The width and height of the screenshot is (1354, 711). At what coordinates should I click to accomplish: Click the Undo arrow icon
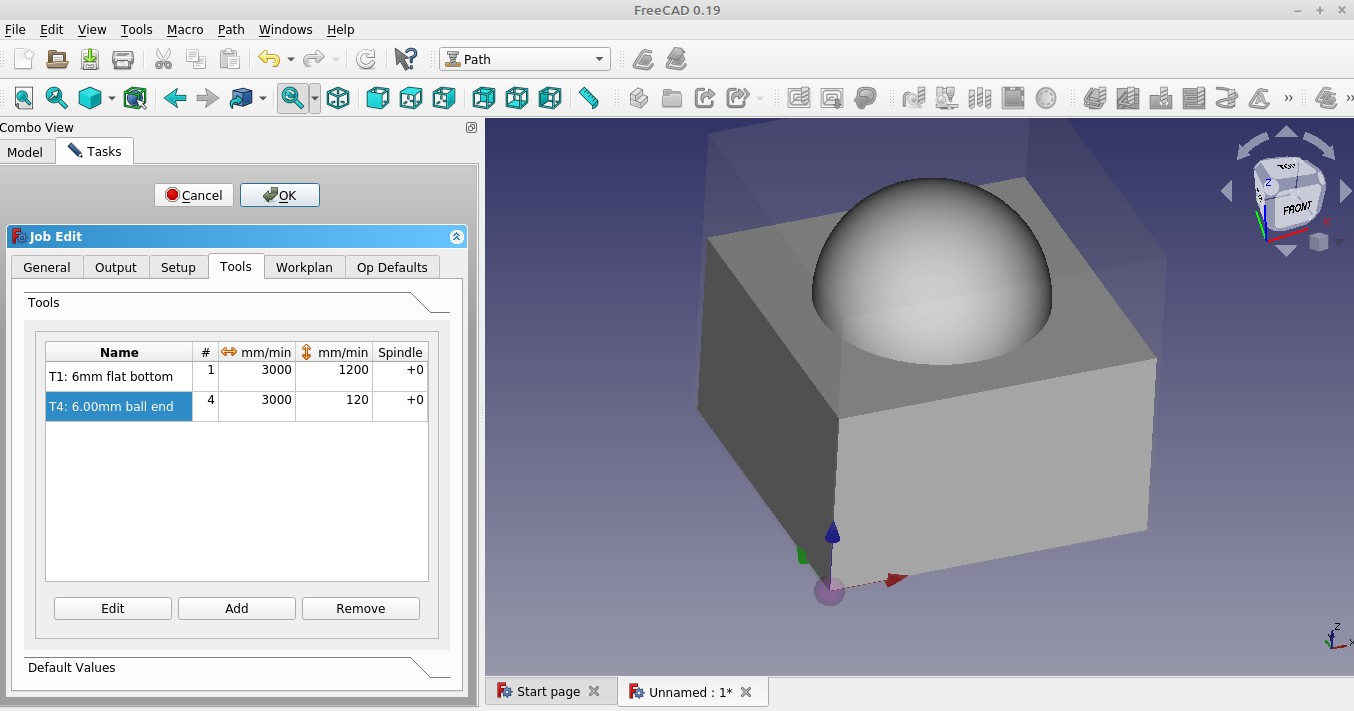[x=268, y=59]
